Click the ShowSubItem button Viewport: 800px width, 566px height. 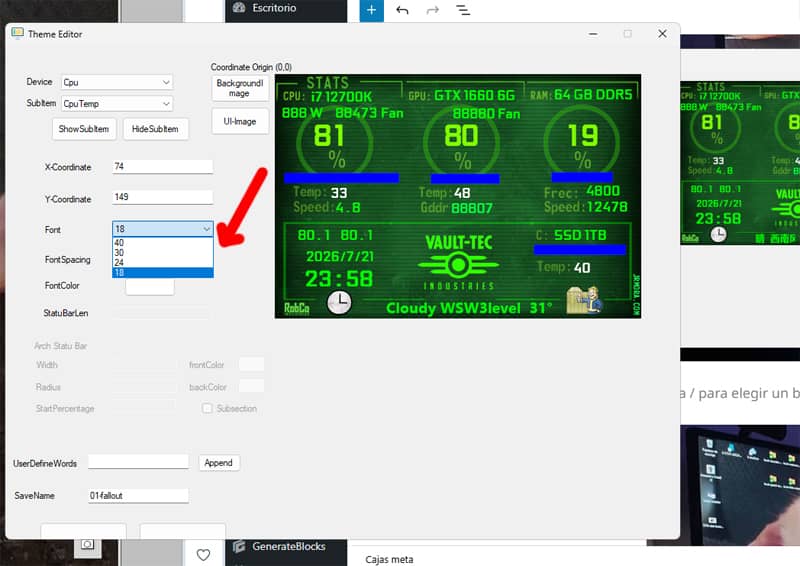tap(84, 129)
